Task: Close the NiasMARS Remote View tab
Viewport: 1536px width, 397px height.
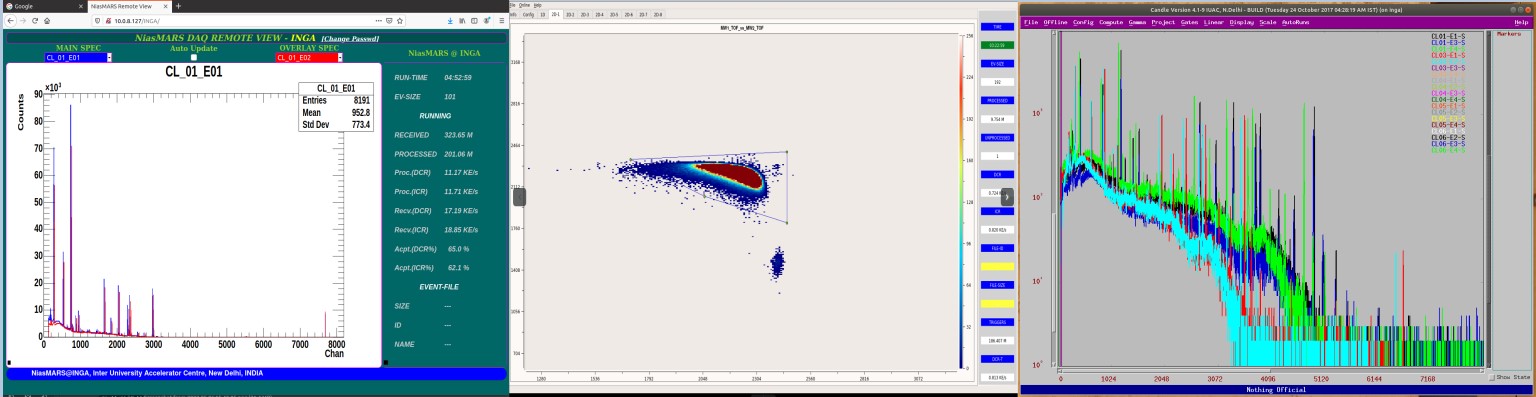Action: coord(165,6)
